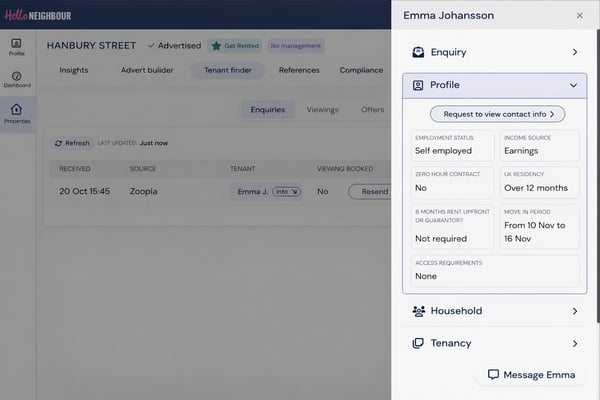Click the Self employed status value
600x400 pixels.
click(443, 151)
